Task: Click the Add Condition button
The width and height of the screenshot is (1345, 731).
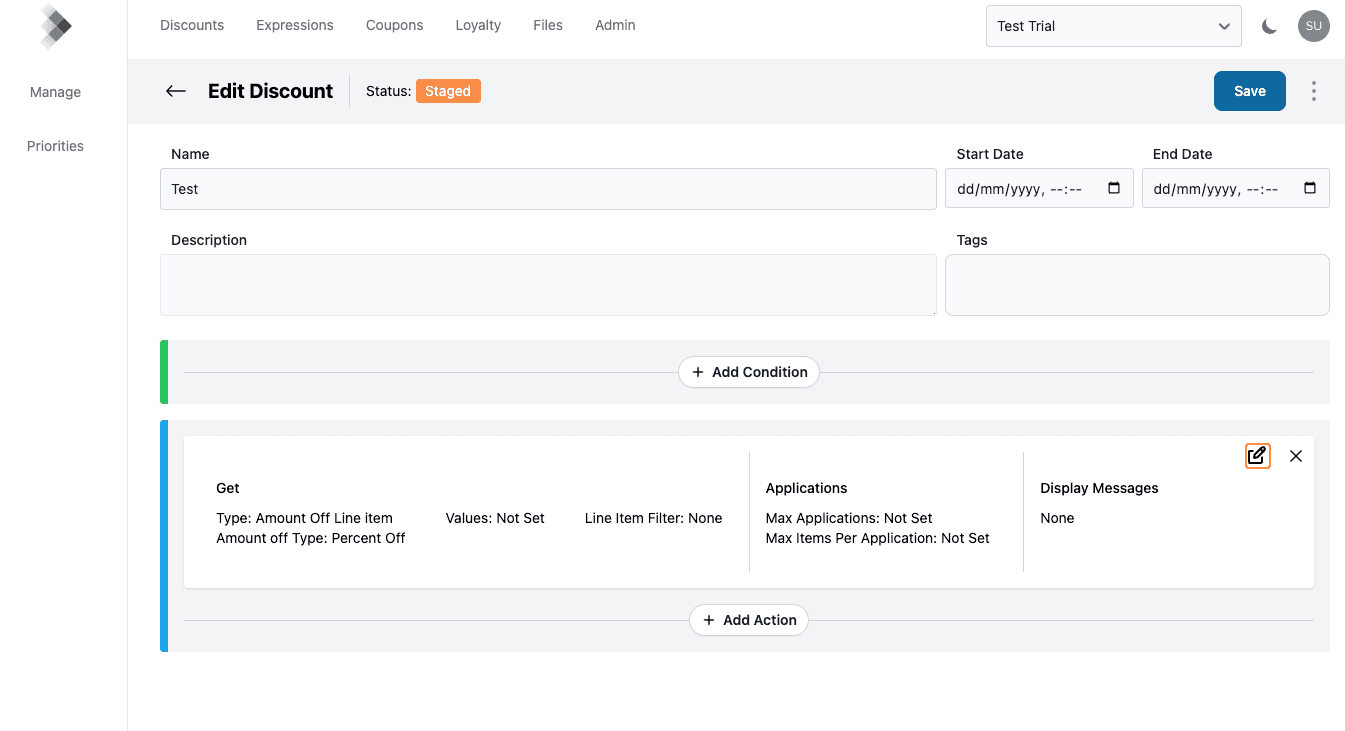Action: click(749, 372)
